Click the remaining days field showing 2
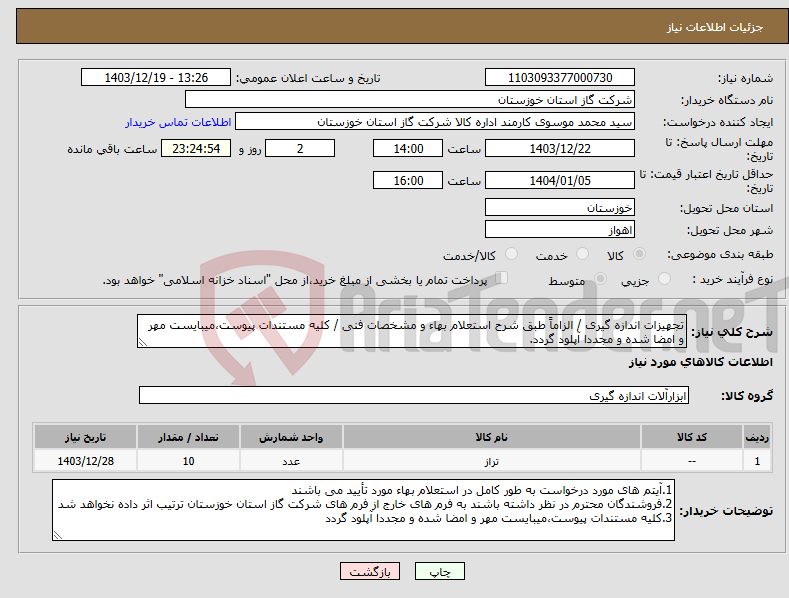The height and width of the screenshot is (598, 789). click(x=300, y=148)
